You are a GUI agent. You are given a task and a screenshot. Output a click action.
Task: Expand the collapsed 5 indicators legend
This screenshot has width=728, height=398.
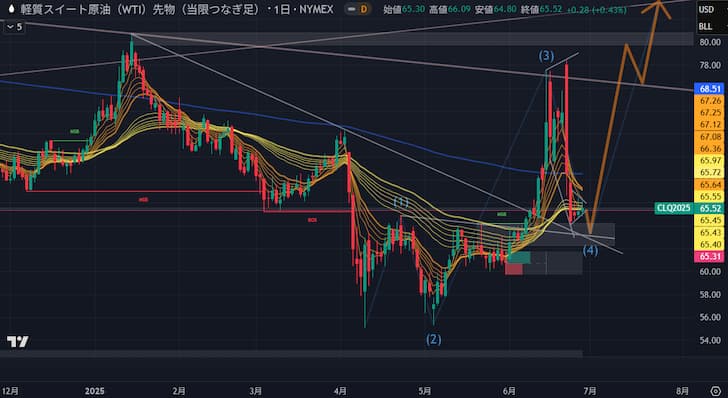13,27
